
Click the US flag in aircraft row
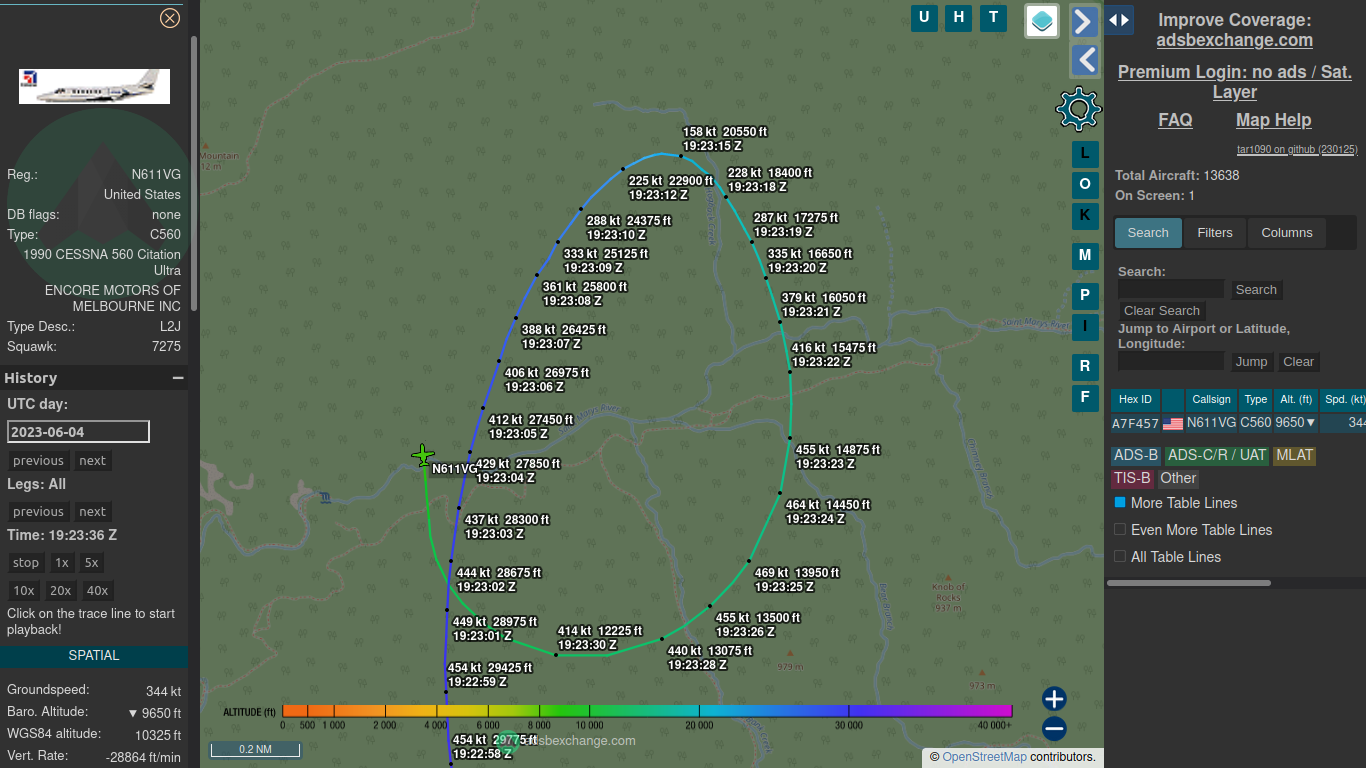coord(1173,424)
